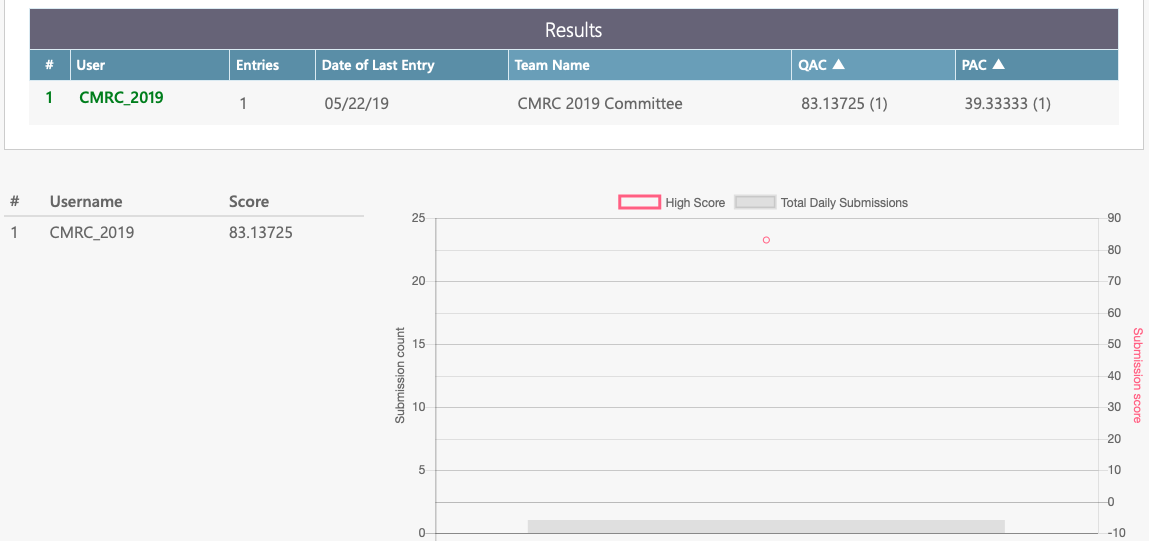The height and width of the screenshot is (541, 1149).
Task: Select the pink high score data point
Action: click(766, 240)
